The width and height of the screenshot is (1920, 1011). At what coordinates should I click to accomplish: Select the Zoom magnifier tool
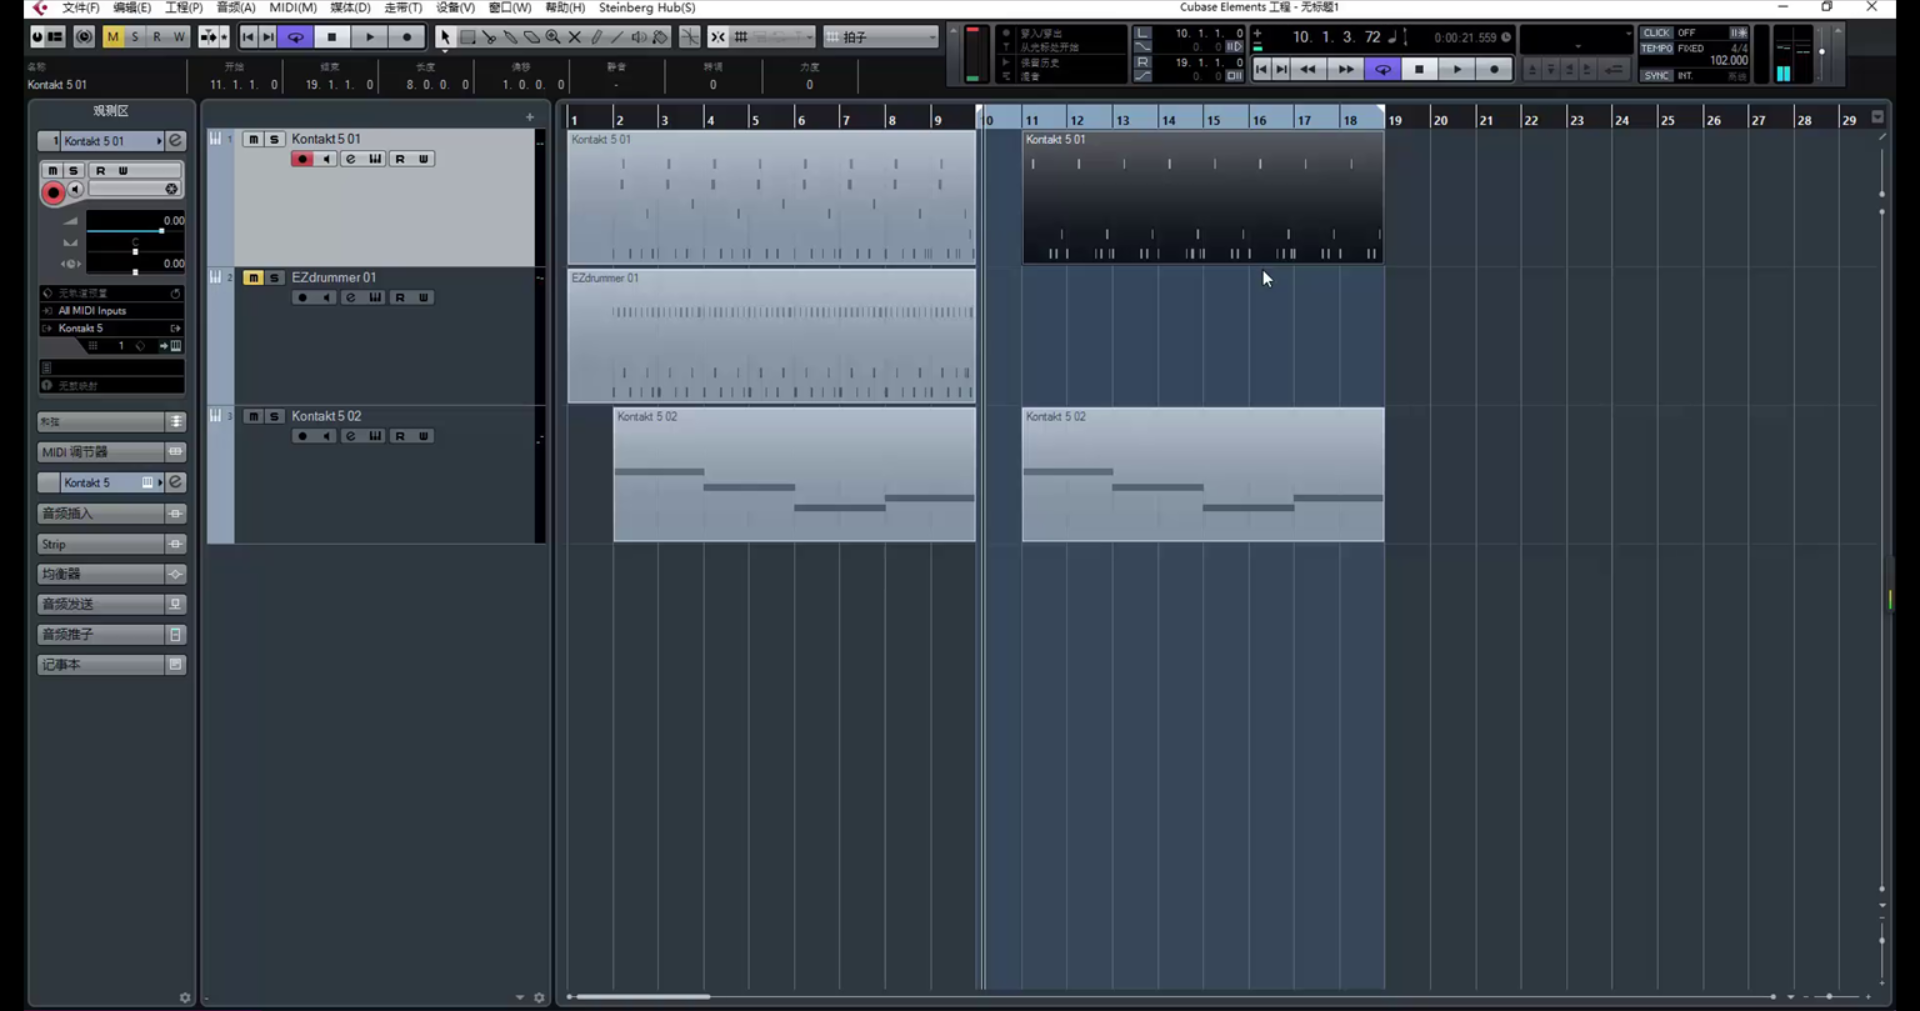click(553, 37)
